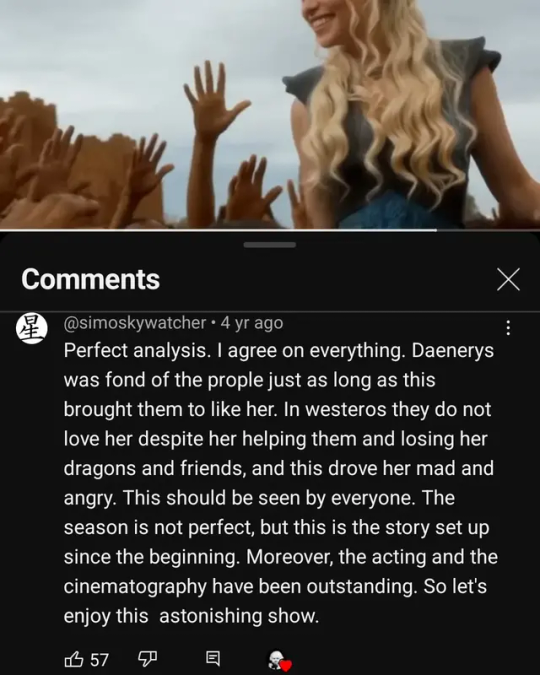
Task: Tap the comments sheet drag handle
Action: click(x=270, y=245)
